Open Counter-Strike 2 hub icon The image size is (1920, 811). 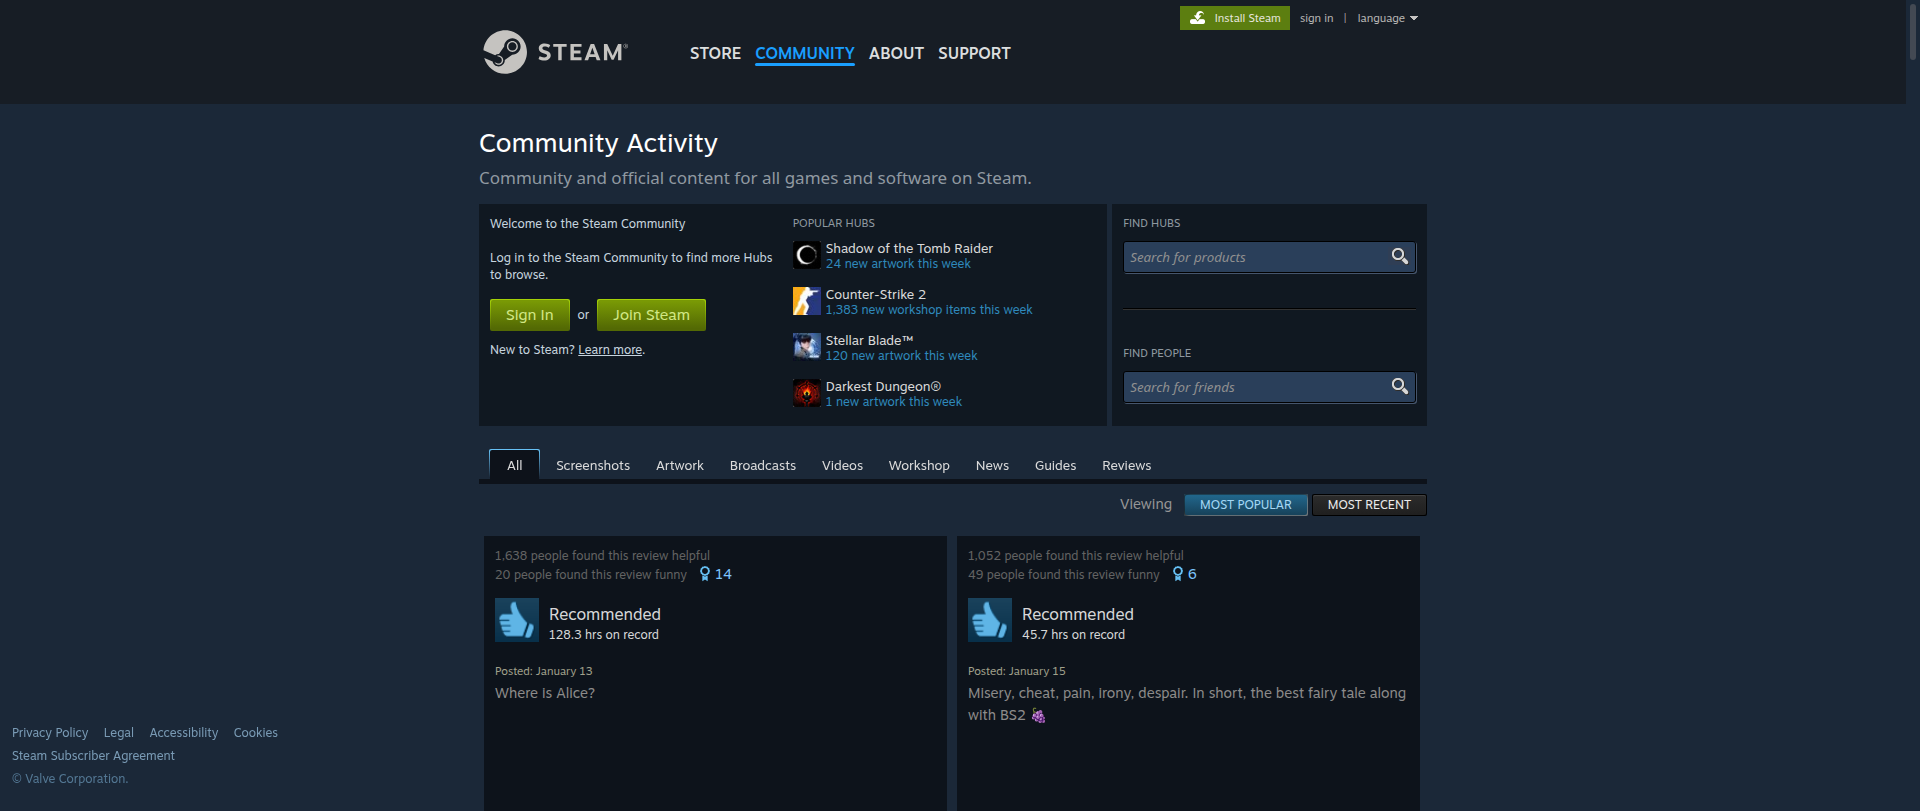tap(806, 301)
